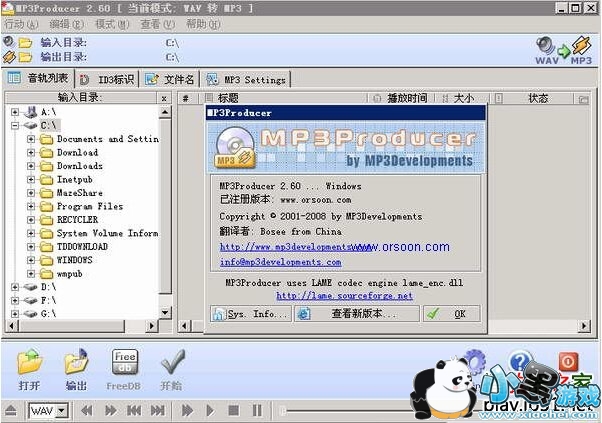Click the red power exit icon
Image resolution: width=602 pixels, height=423 pixels.
568,362
